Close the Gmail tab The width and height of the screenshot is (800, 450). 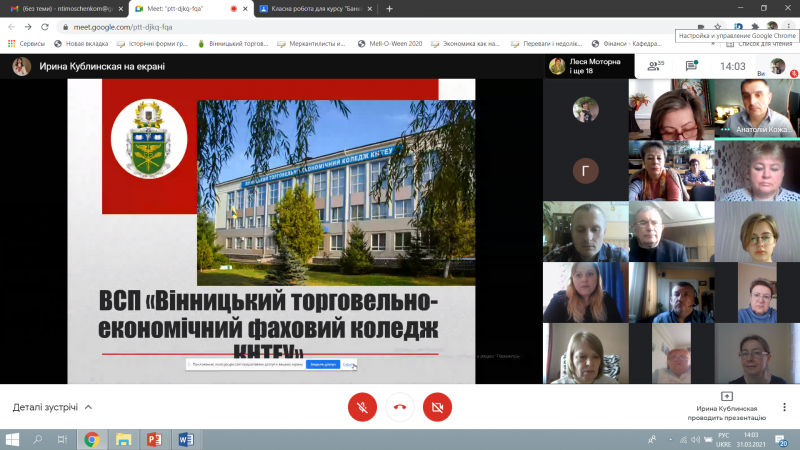(120, 9)
